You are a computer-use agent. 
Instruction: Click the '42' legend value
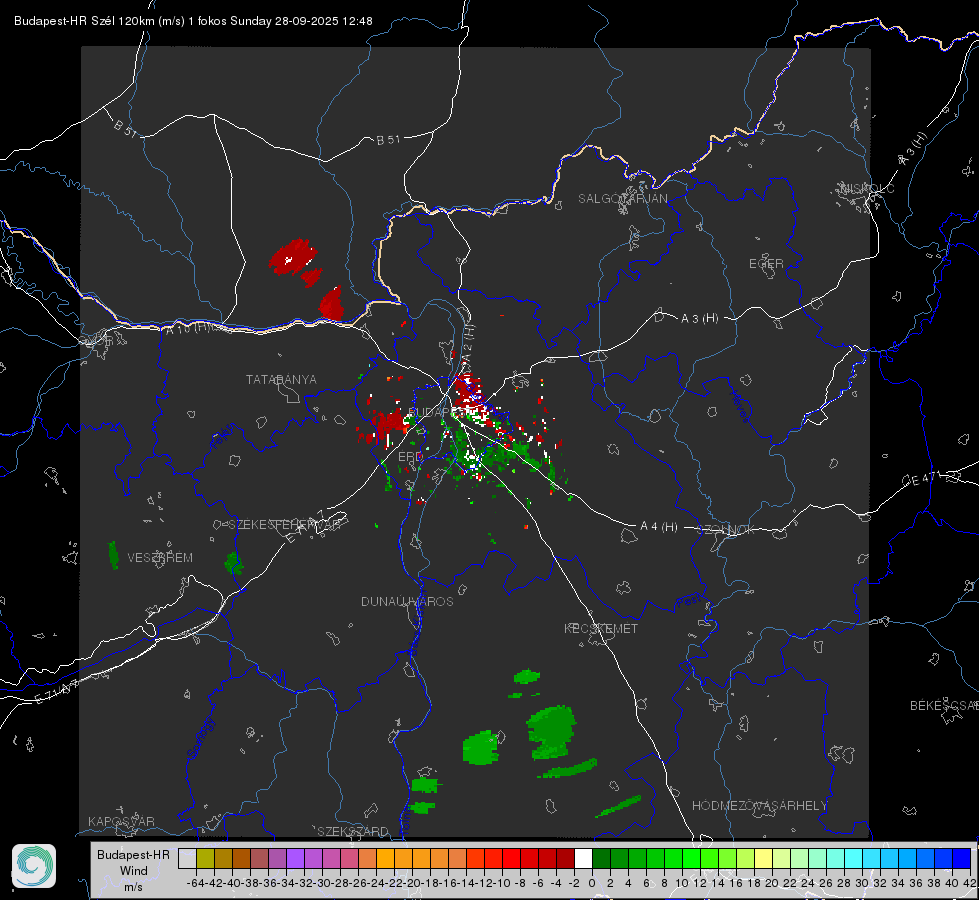click(969, 883)
